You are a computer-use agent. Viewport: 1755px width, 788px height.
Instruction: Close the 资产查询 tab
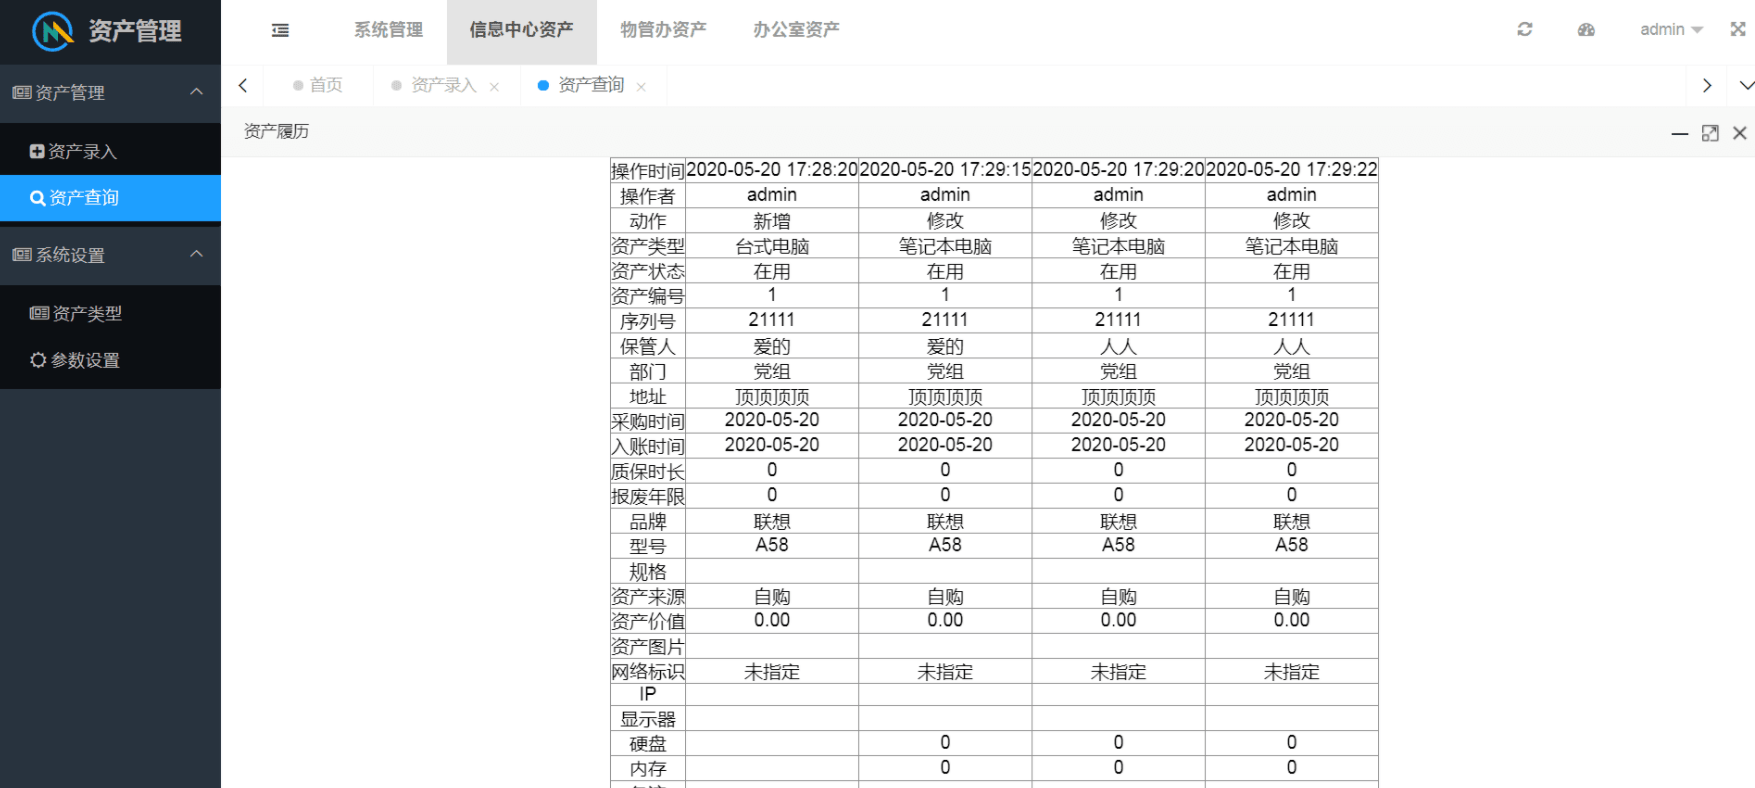coord(641,87)
